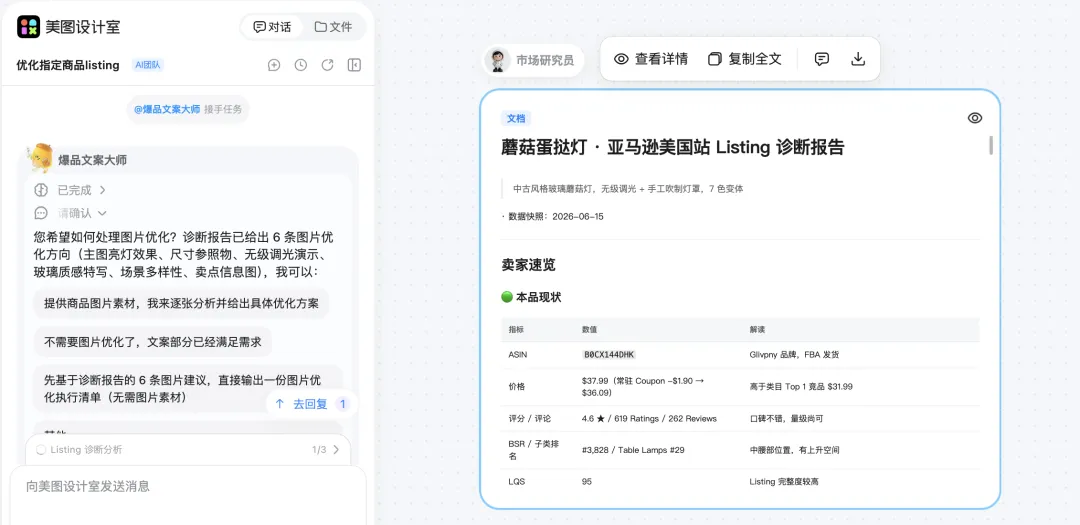Image resolution: width=1080 pixels, height=525 pixels.
Task: Click the 市场研究员 avatar chip
Action: 532,60
